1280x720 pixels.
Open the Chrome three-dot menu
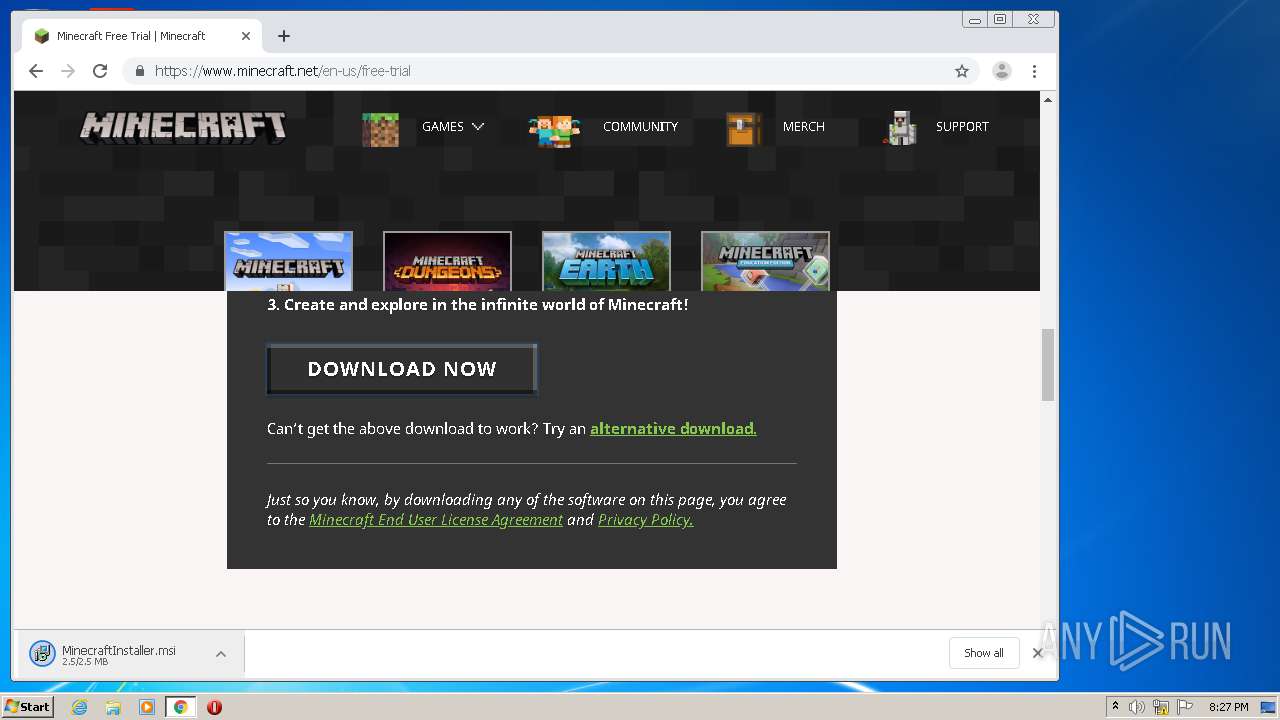click(x=1034, y=71)
